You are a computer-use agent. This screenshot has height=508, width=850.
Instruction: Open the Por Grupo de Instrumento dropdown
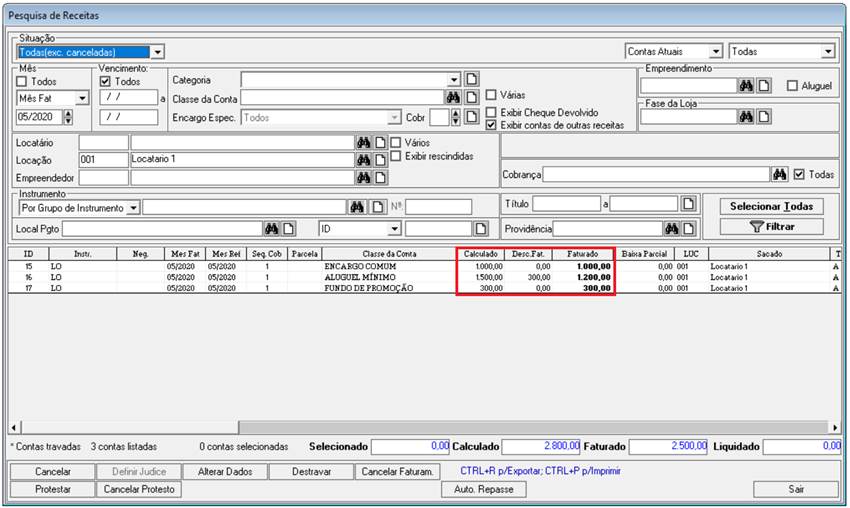pos(133,208)
